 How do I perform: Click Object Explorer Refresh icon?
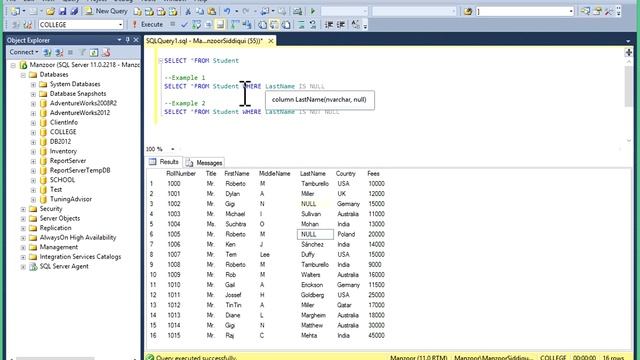(94, 52)
